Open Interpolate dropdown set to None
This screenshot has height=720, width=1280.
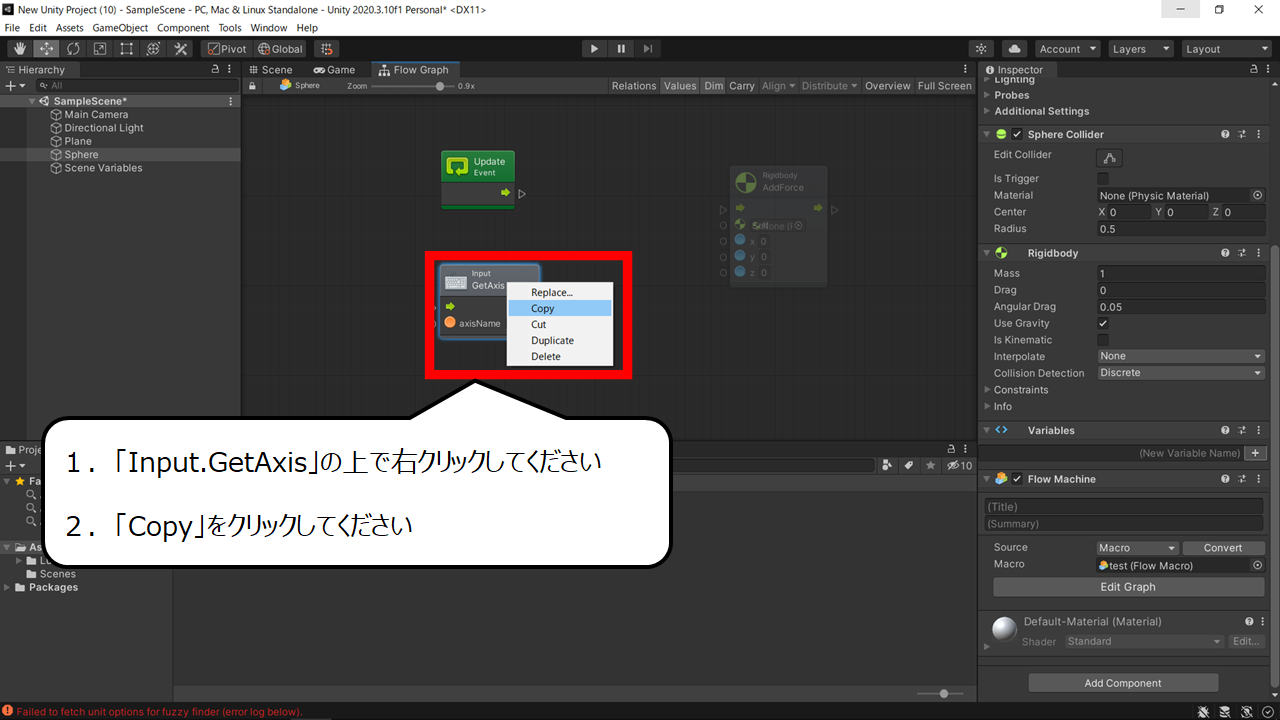[1181, 356]
